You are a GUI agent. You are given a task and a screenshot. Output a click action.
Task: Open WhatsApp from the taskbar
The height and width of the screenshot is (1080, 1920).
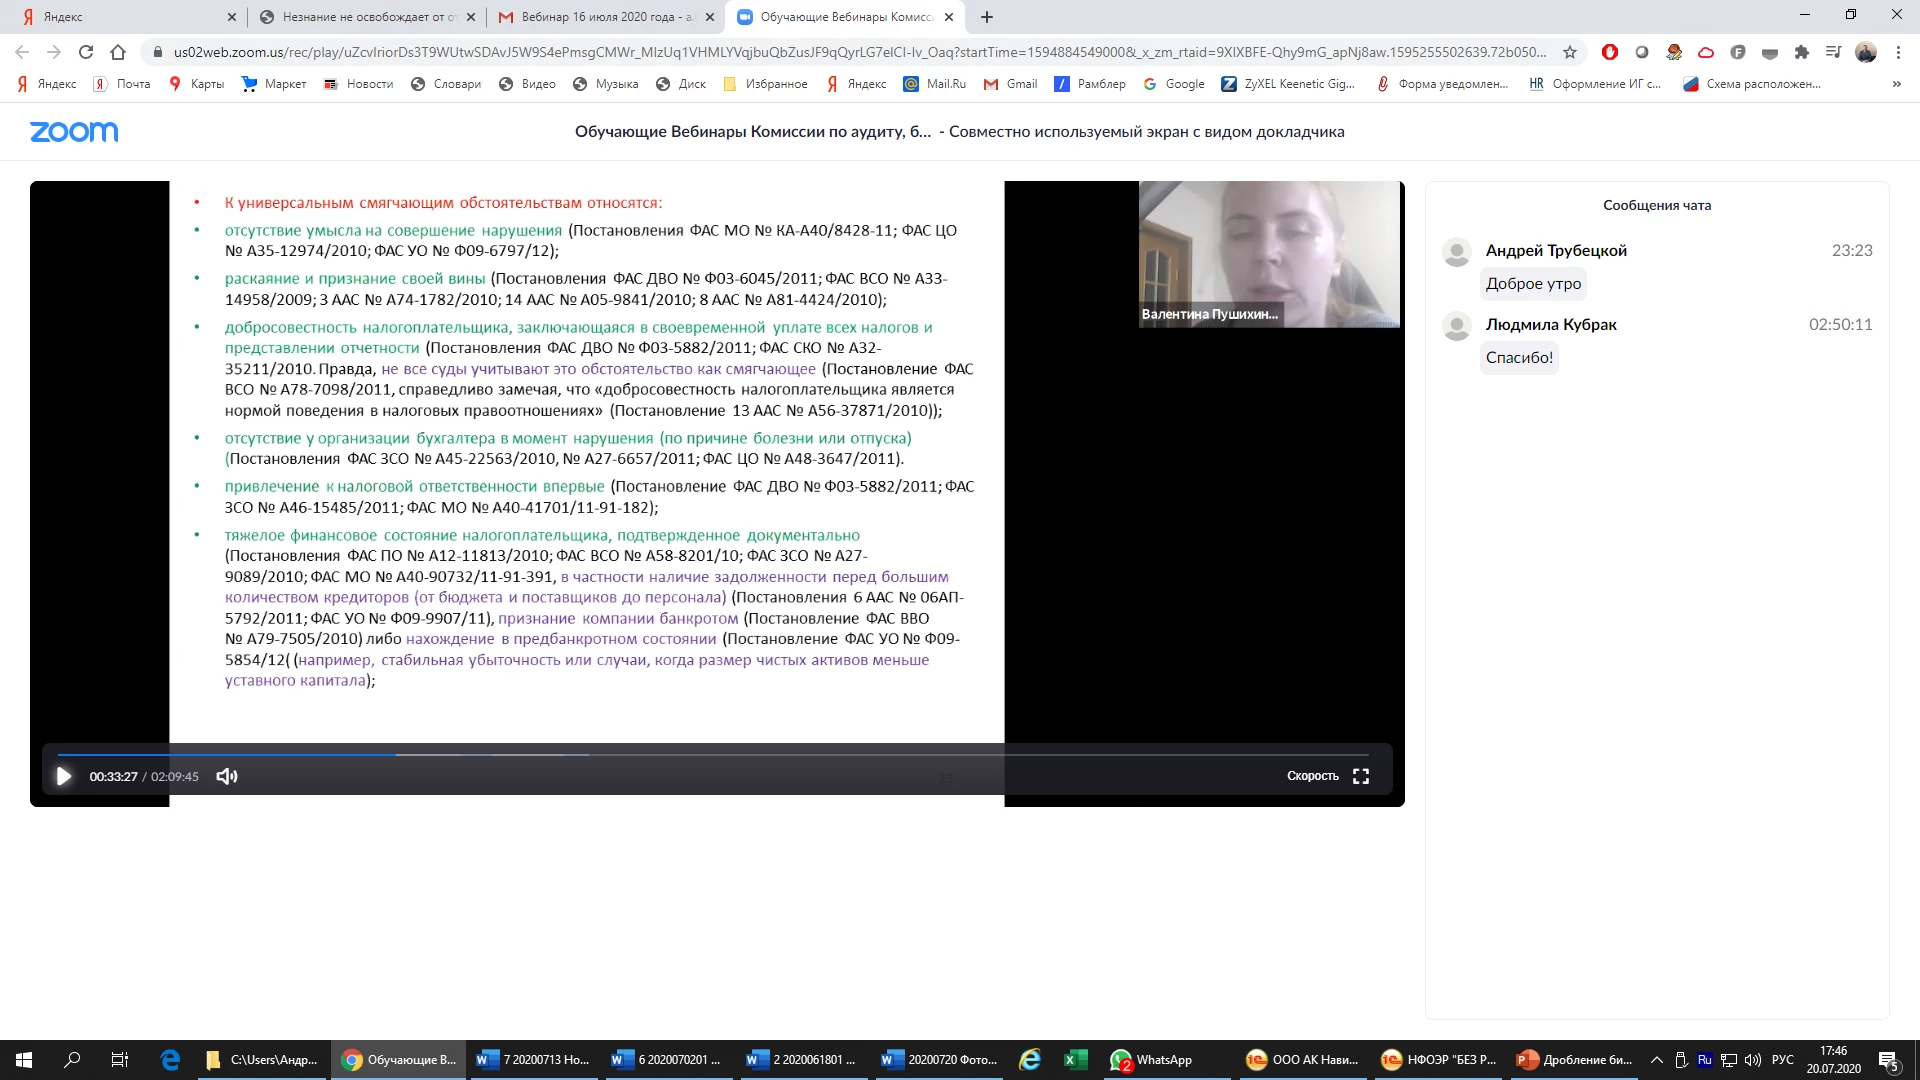[x=1152, y=1060]
